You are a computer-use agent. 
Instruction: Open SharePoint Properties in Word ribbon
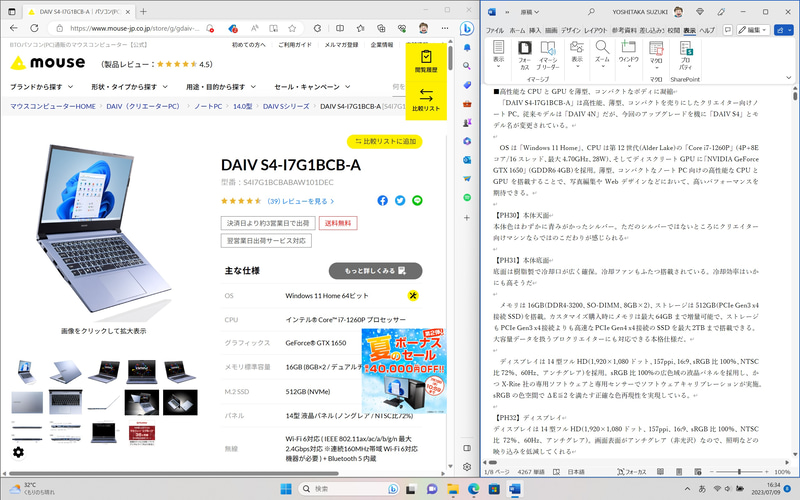[x=685, y=55]
